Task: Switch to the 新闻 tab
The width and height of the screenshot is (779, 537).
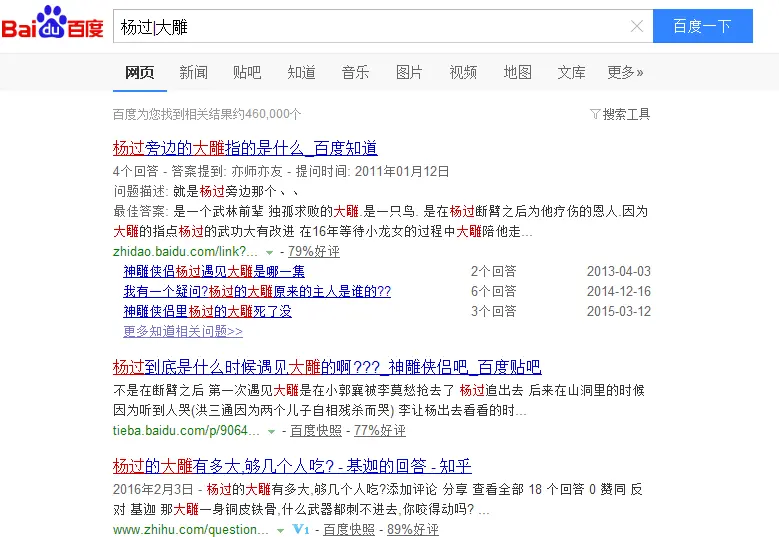Action: (193, 73)
